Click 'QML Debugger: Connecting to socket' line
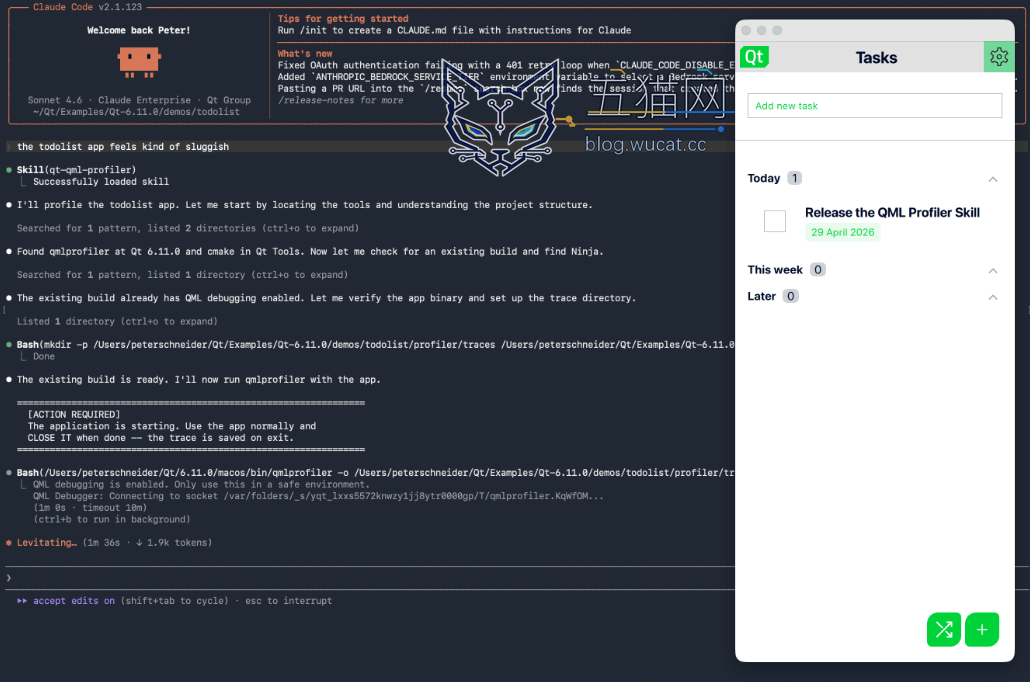 (x=318, y=496)
